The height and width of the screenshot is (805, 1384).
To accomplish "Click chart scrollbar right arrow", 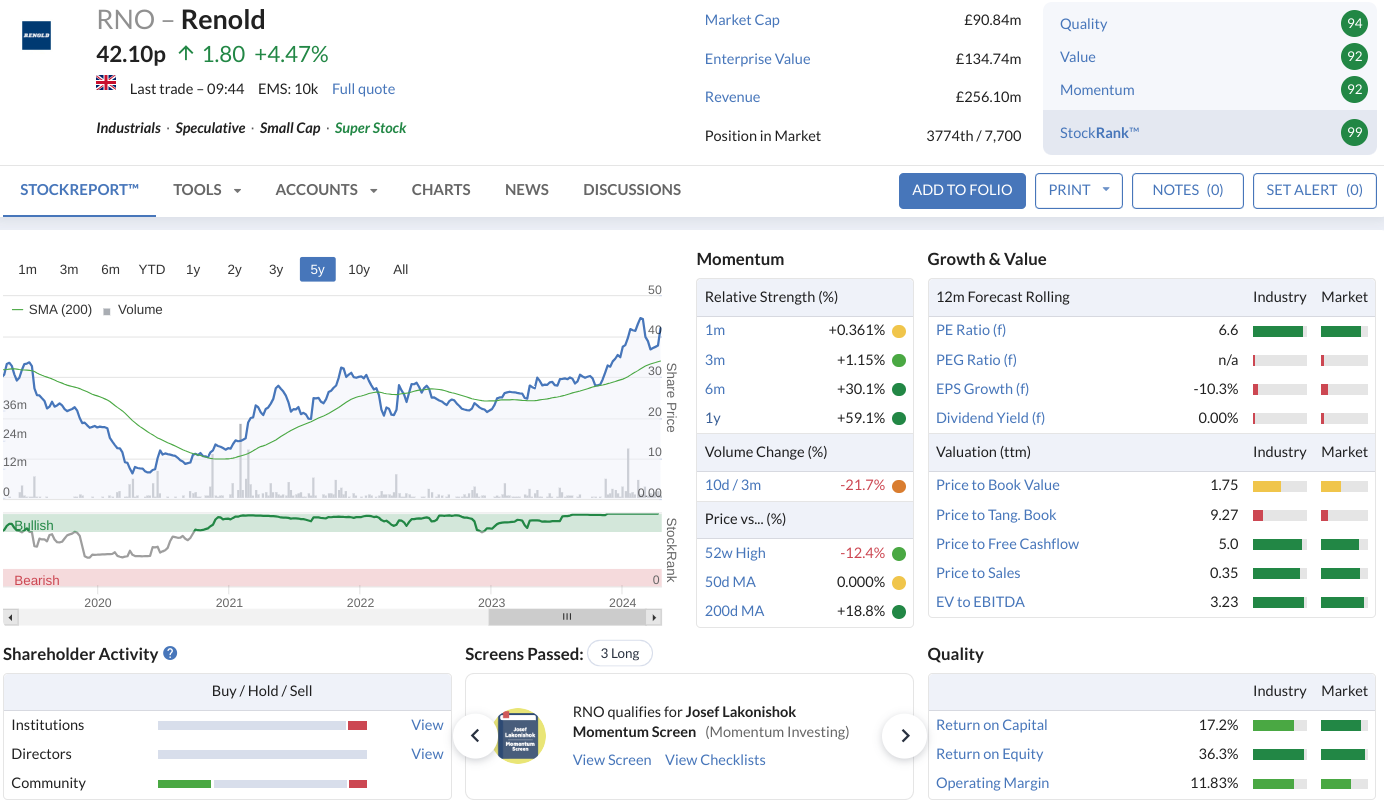I will point(655,617).
